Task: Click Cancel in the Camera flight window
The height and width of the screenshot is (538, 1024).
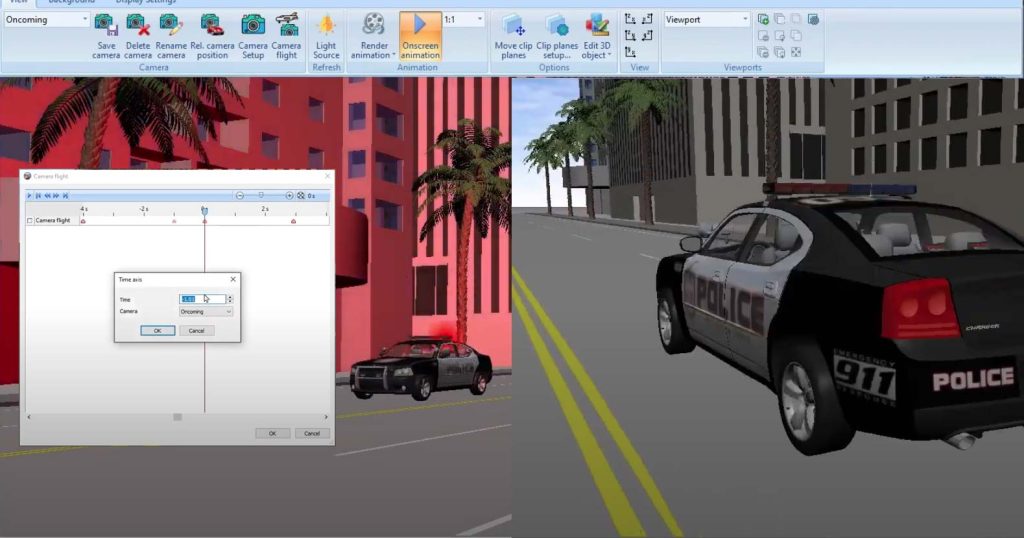Action: [x=312, y=434]
